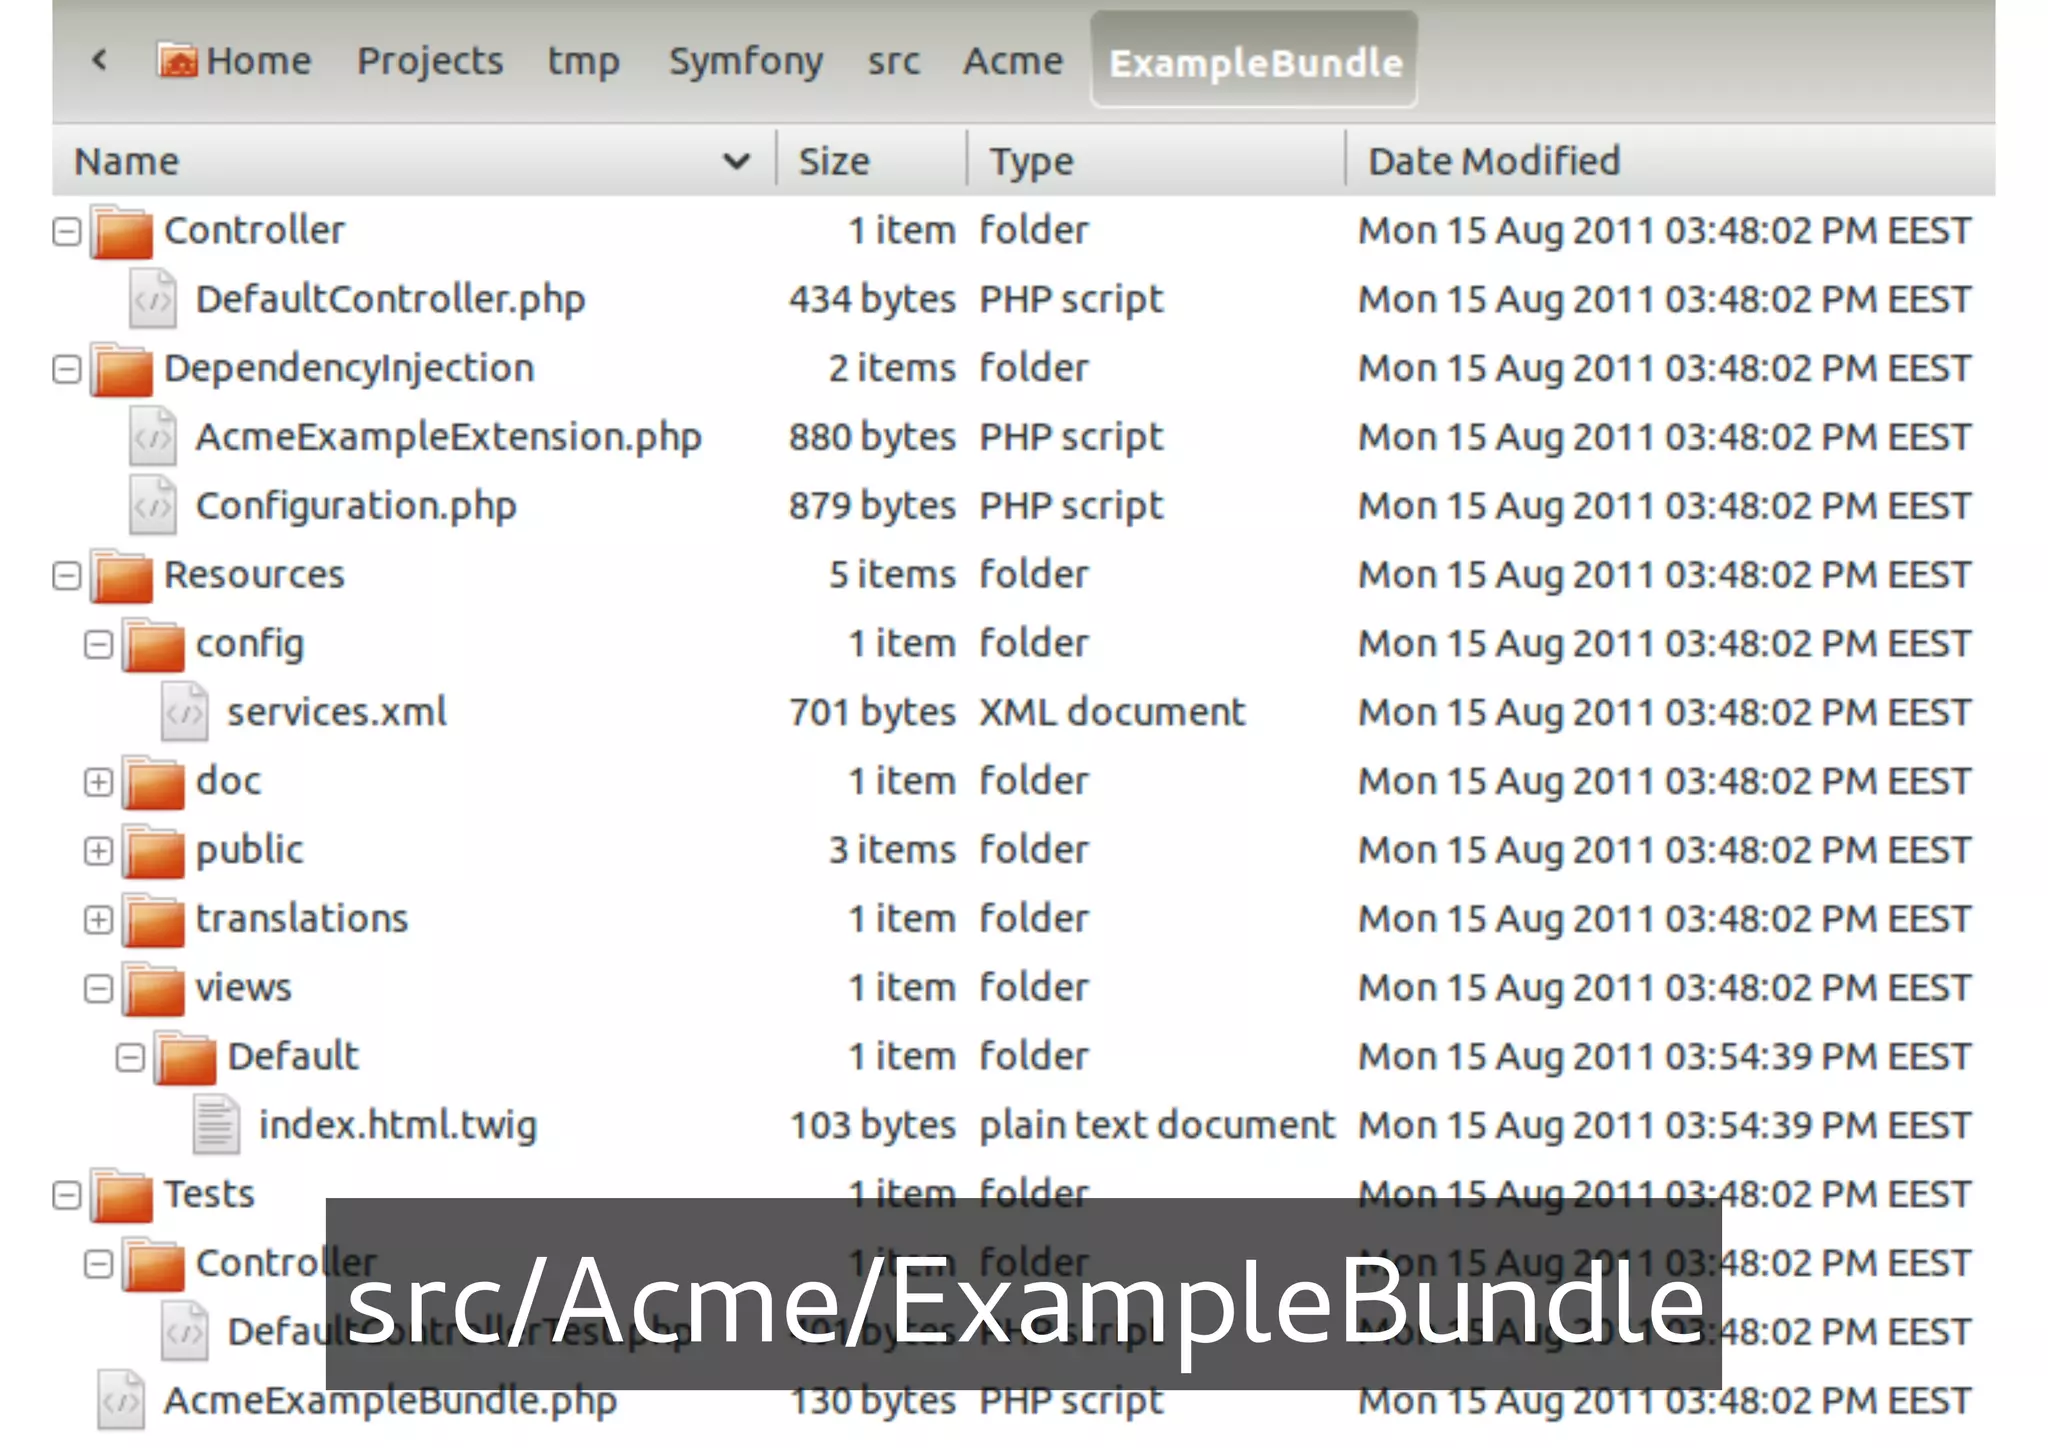This screenshot has width=2048, height=1448.
Task: Click the Home folder icon in path bar
Action: point(177,61)
